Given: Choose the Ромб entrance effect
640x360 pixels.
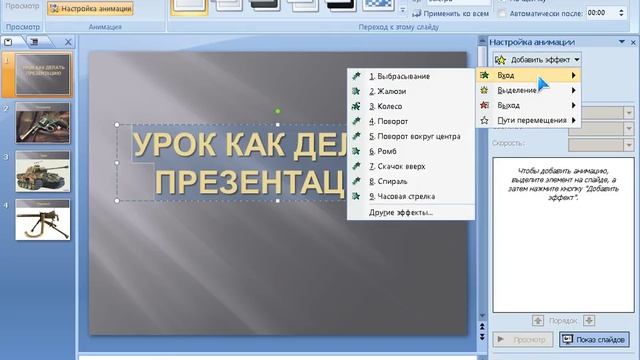Looking at the screenshot, I should click(x=411, y=151).
